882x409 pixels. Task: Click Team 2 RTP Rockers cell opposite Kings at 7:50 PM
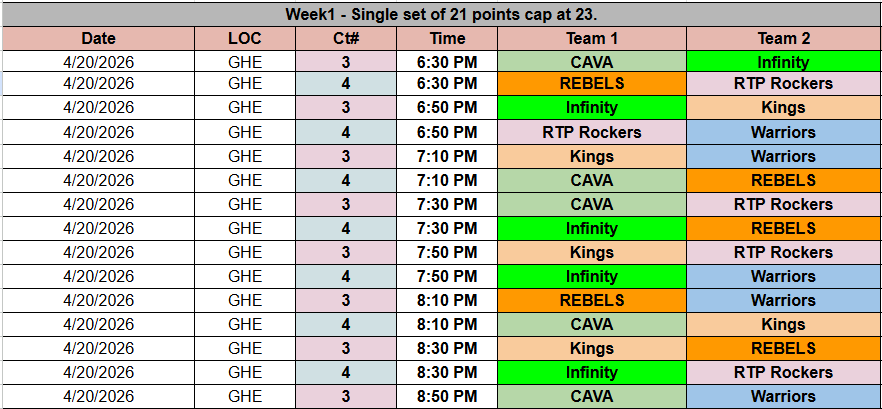click(783, 252)
